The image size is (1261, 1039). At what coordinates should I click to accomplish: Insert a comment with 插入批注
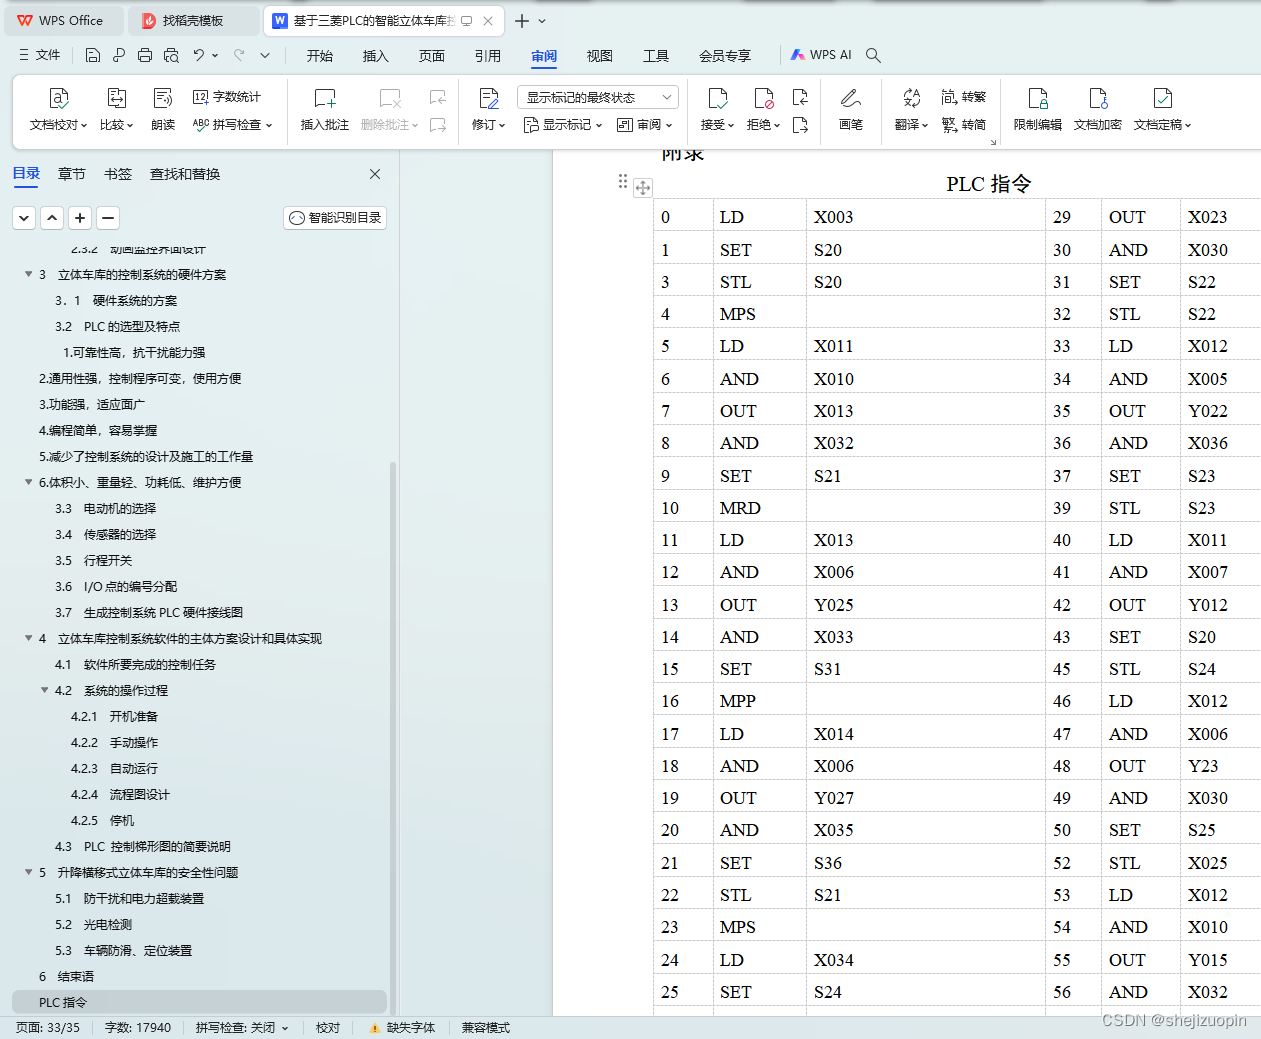(325, 110)
